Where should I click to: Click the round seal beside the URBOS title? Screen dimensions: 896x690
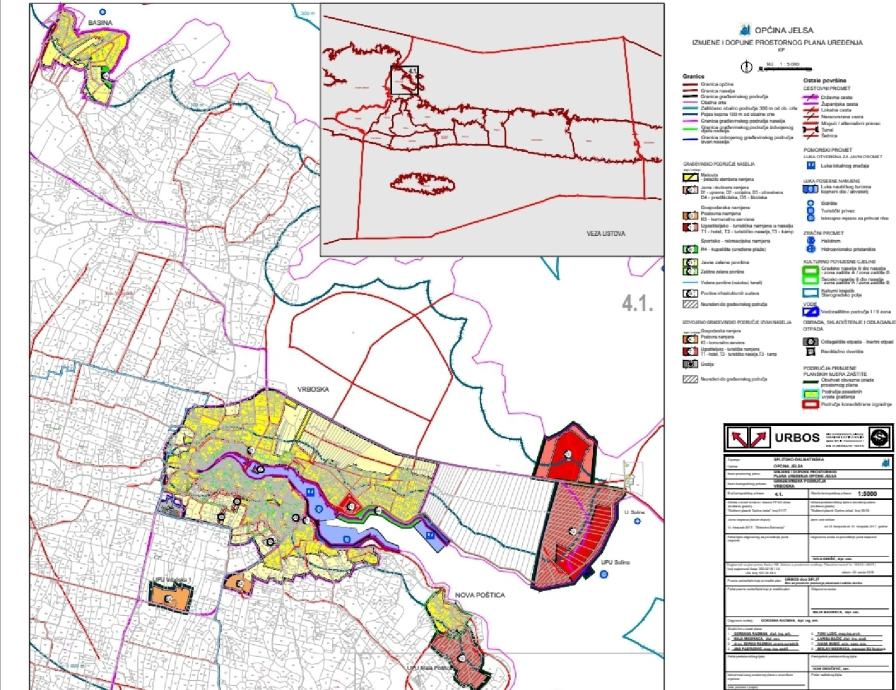tap(880, 438)
